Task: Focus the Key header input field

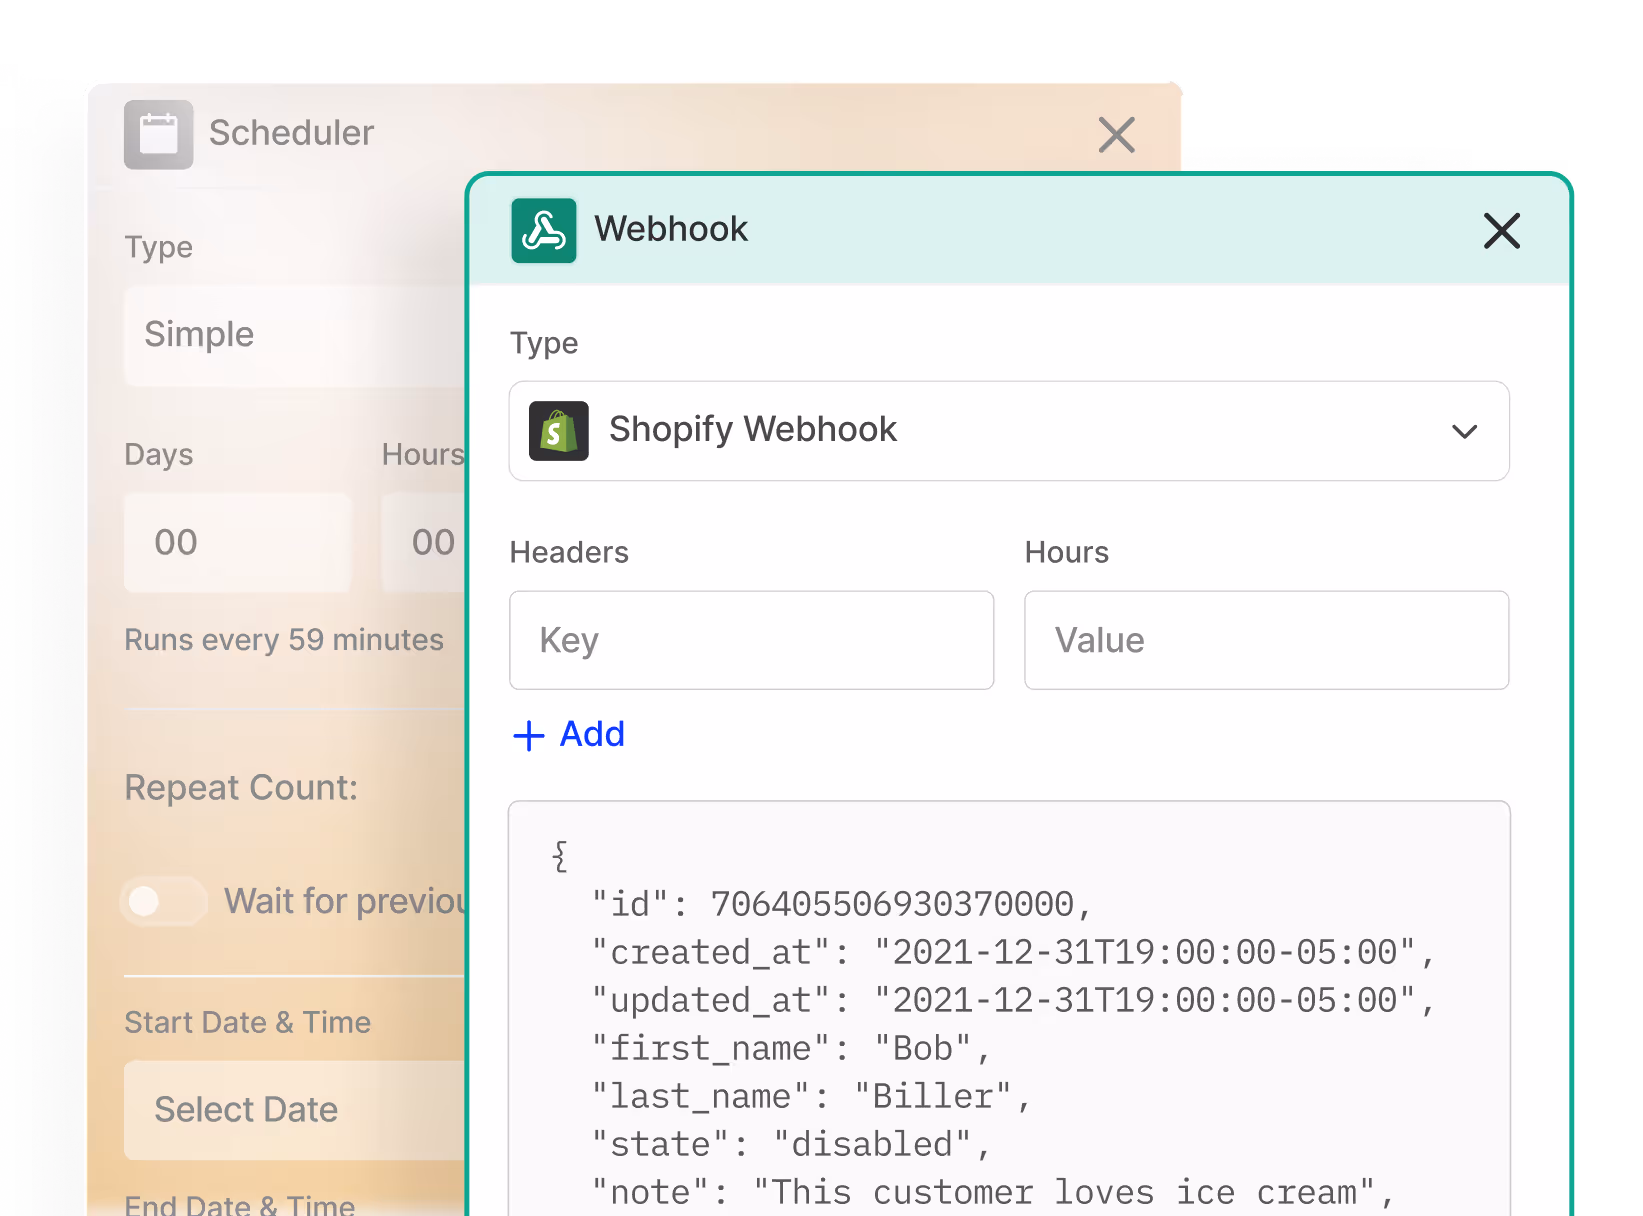Action: [752, 640]
